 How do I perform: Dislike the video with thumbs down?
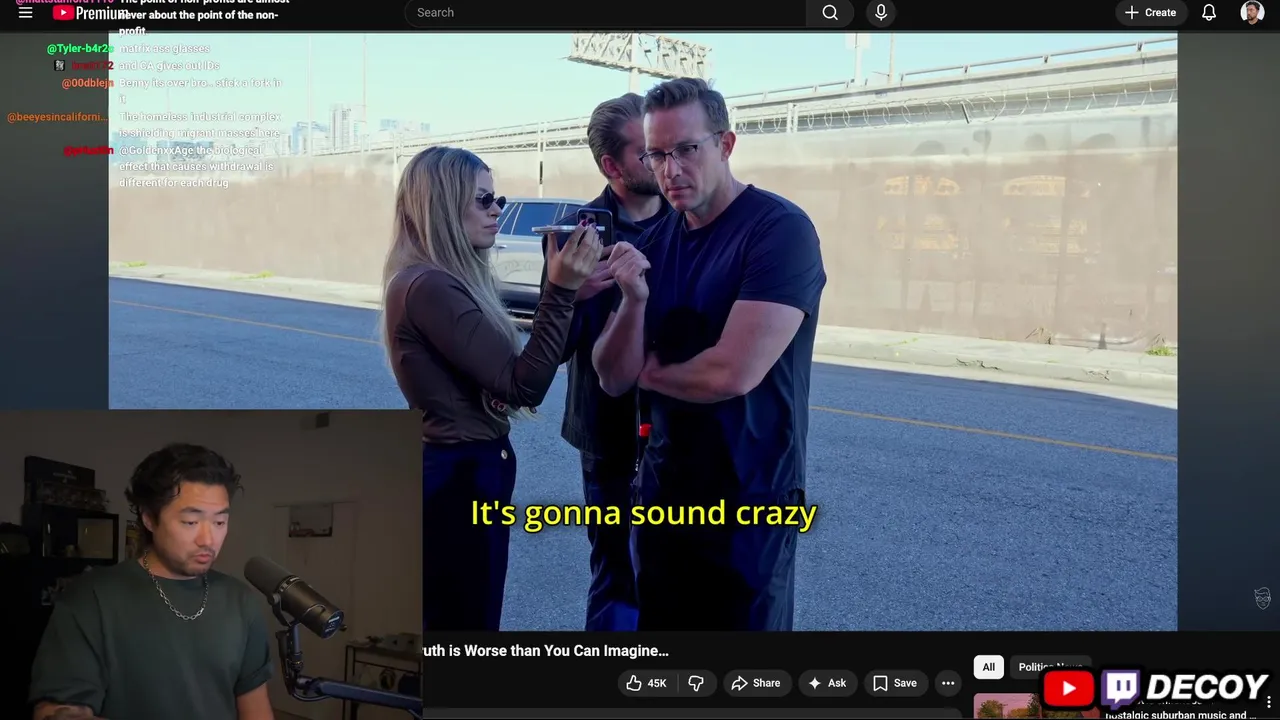click(696, 683)
